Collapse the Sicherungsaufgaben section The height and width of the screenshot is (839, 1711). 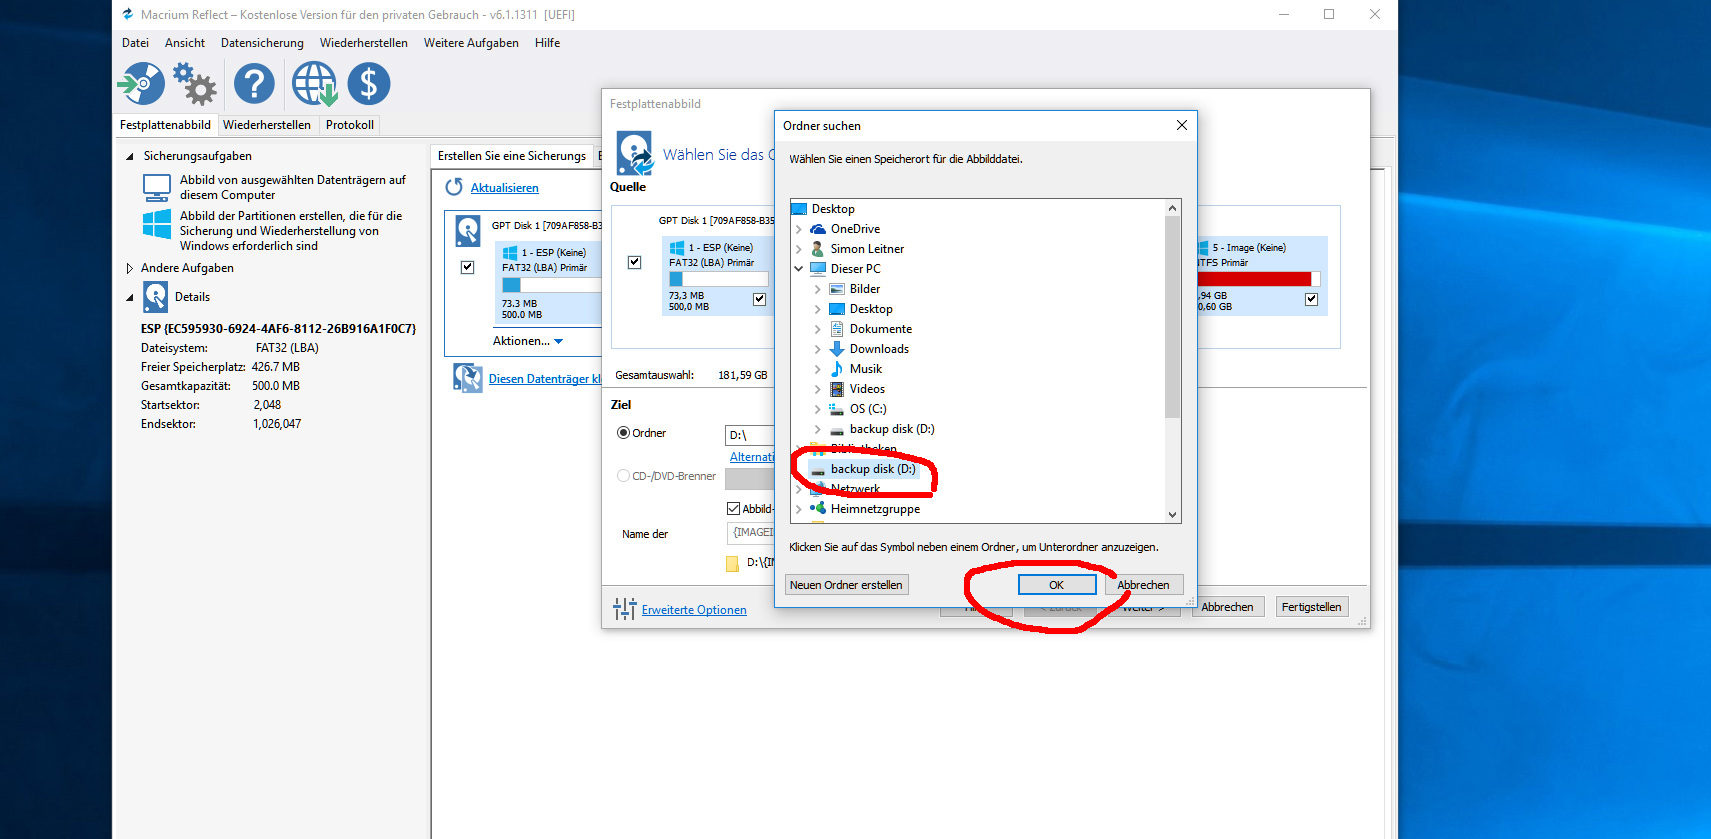coord(130,156)
